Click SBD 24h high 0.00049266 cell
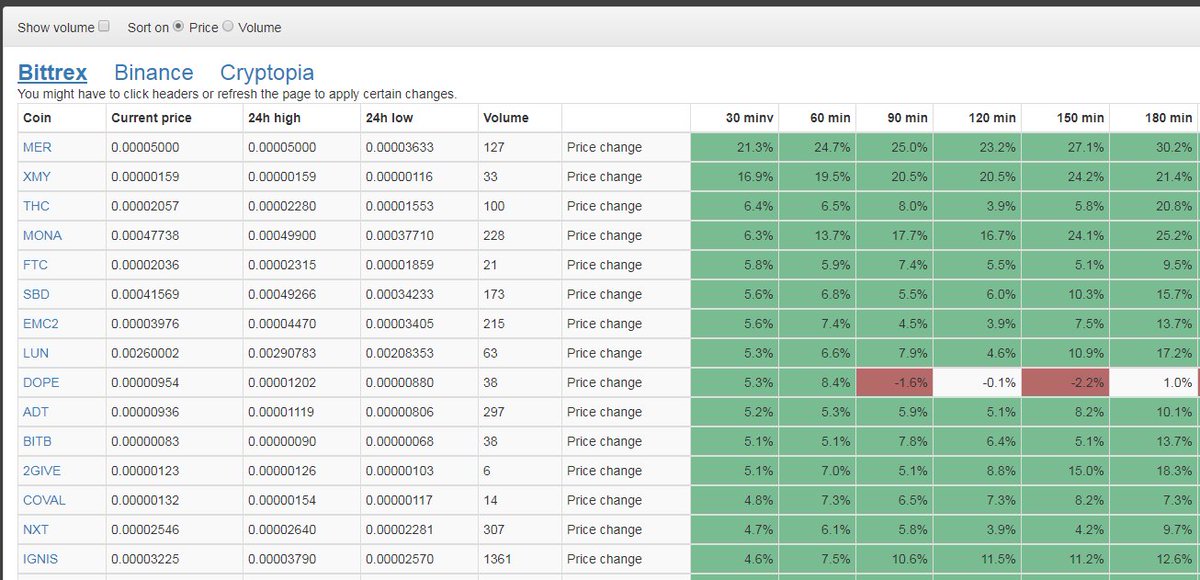The image size is (1200, 580). click(301, 294)
